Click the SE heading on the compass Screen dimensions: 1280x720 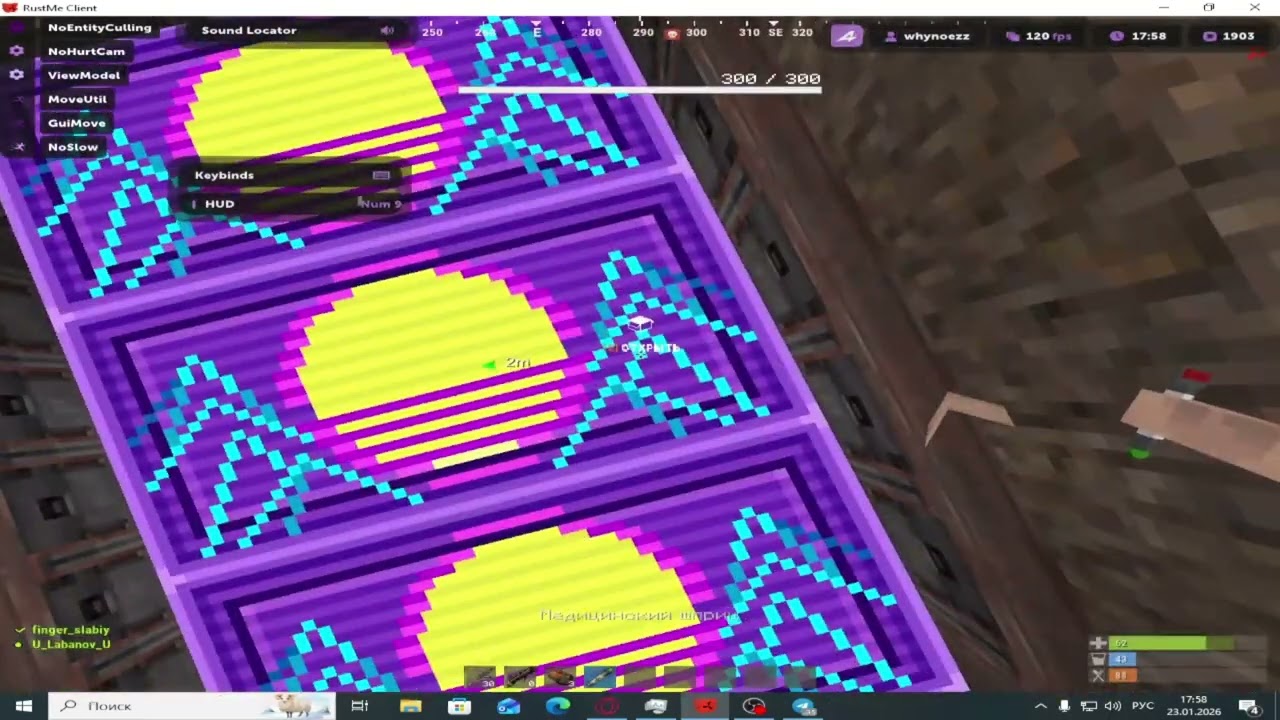[776, 32]
